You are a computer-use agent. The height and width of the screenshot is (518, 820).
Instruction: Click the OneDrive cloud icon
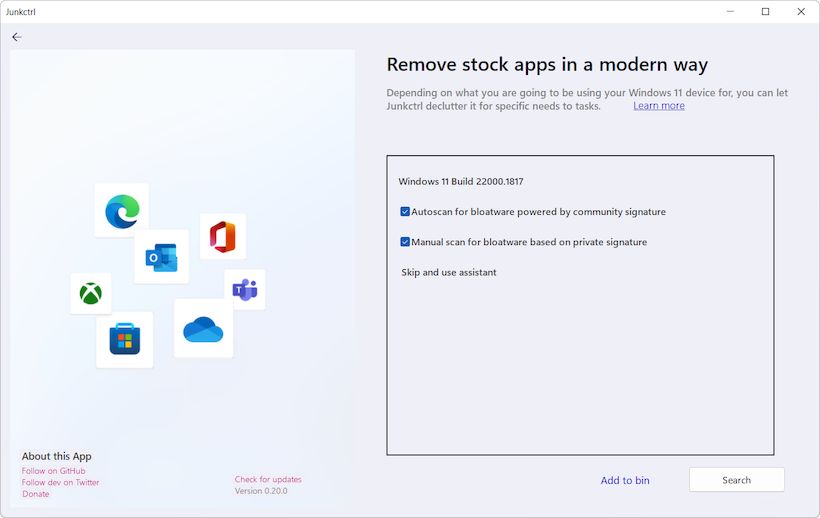[203, 328]
